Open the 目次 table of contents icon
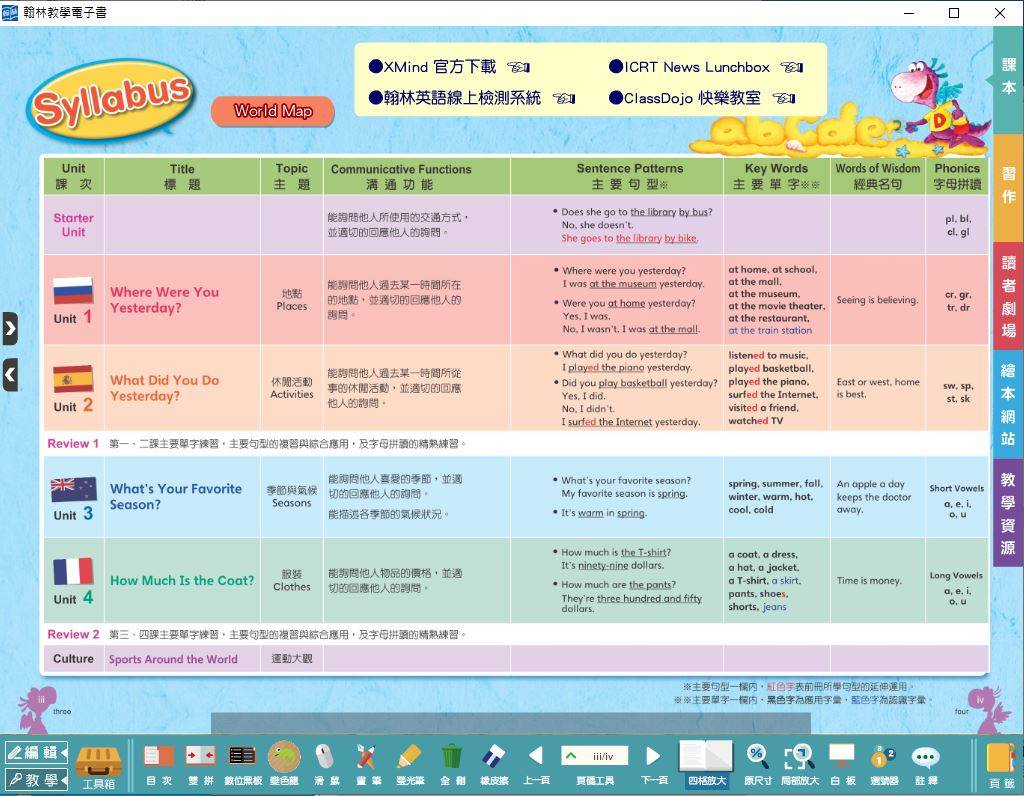Viewport: 1024px width, 796px height. point(159,756)
